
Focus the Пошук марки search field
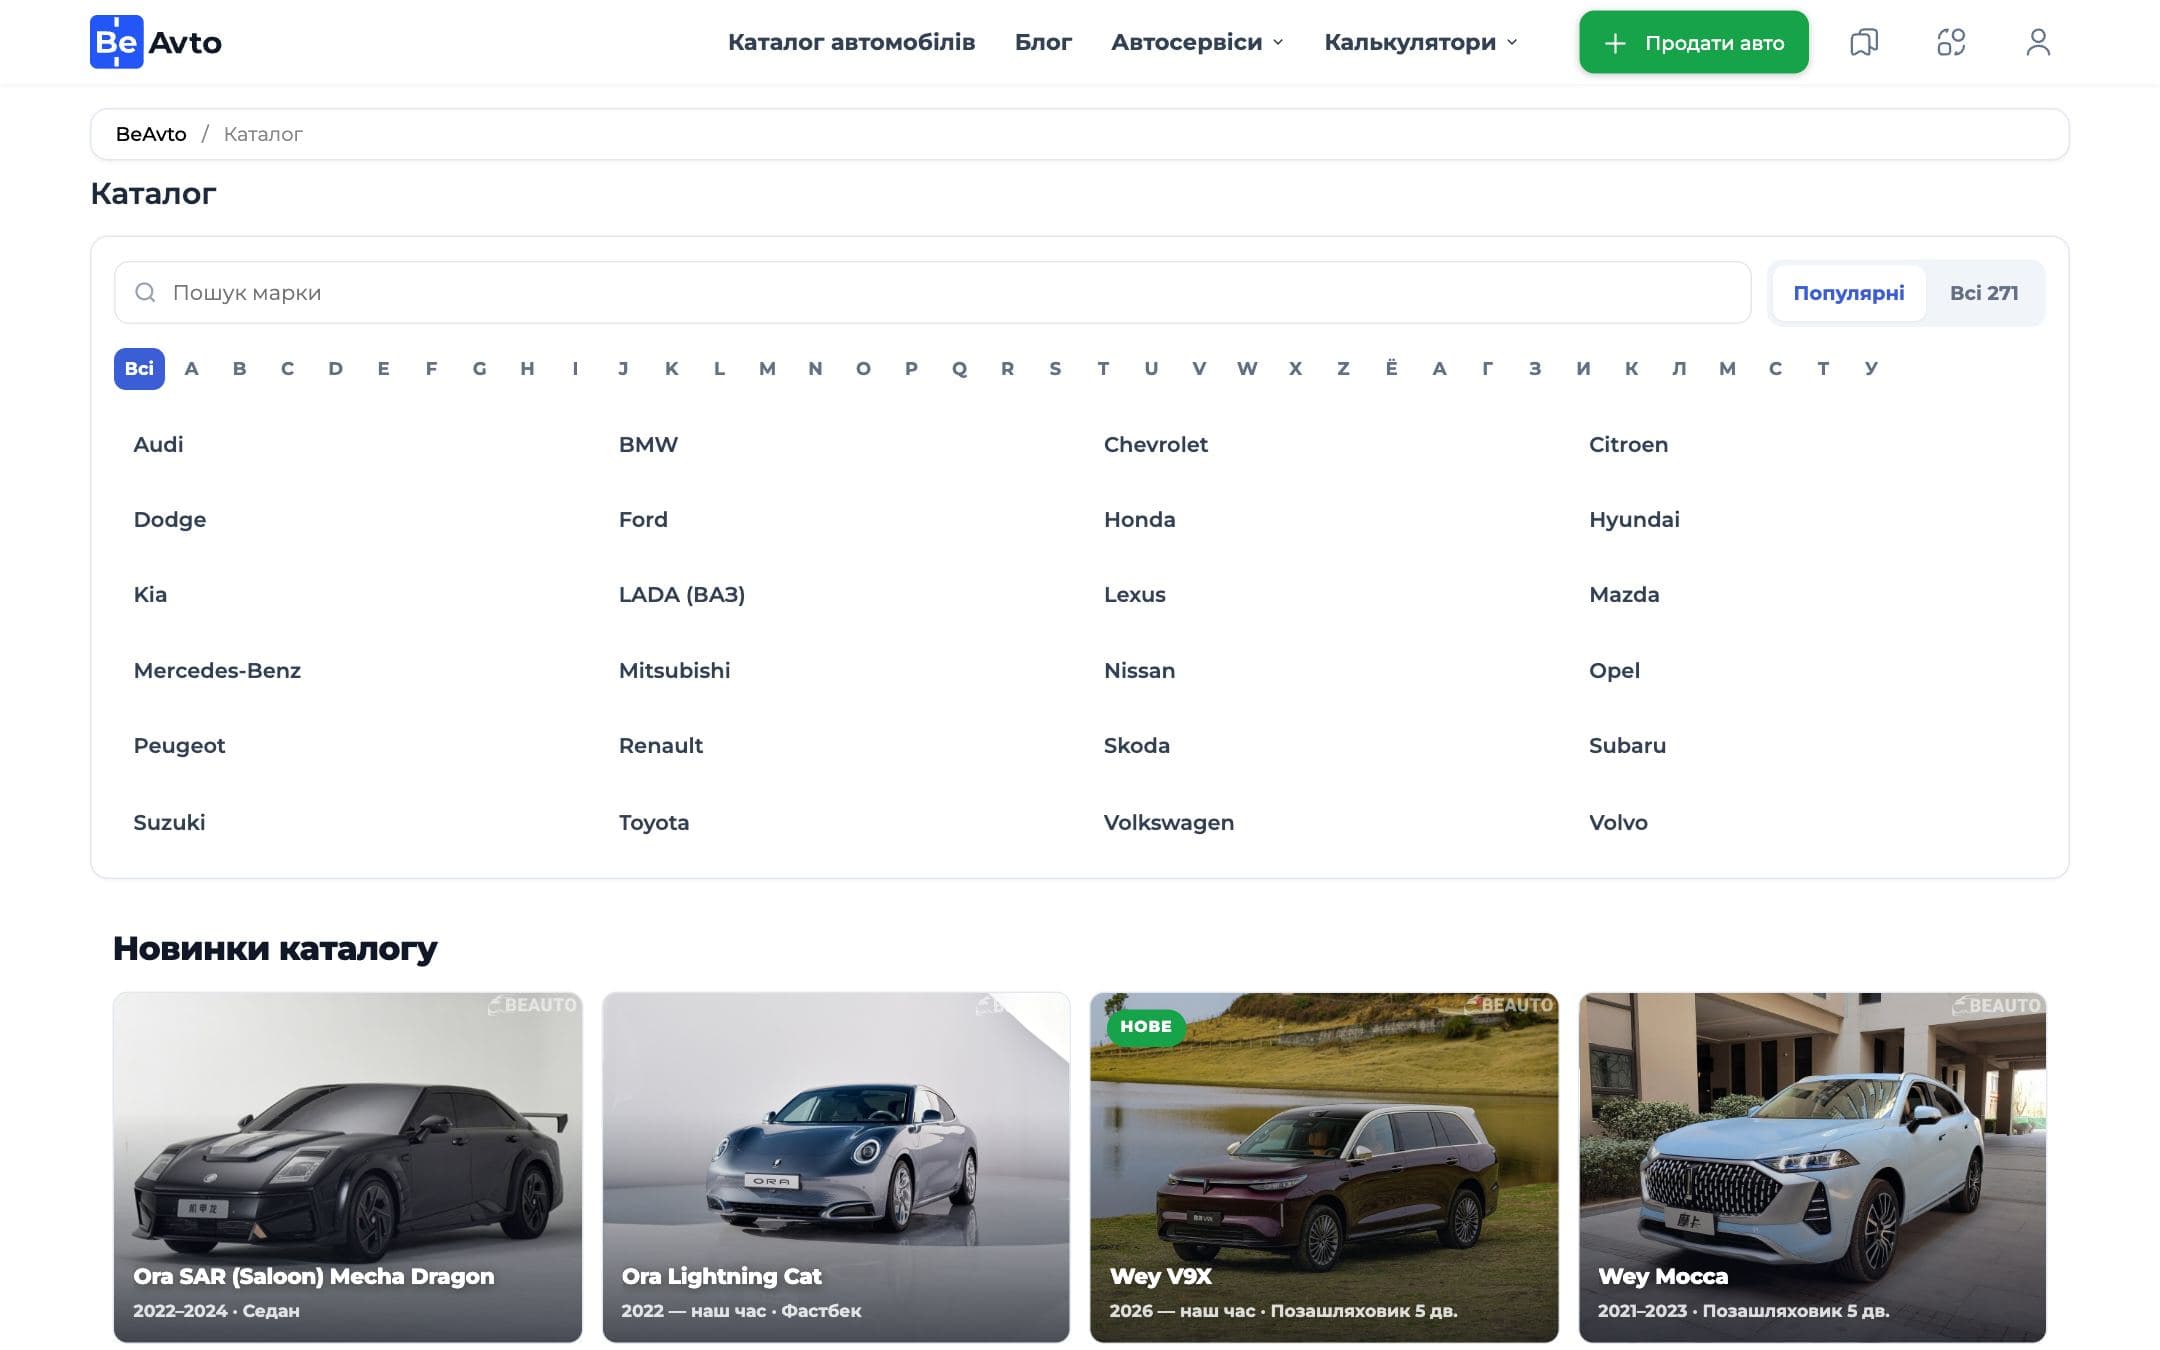click(933, 293)
